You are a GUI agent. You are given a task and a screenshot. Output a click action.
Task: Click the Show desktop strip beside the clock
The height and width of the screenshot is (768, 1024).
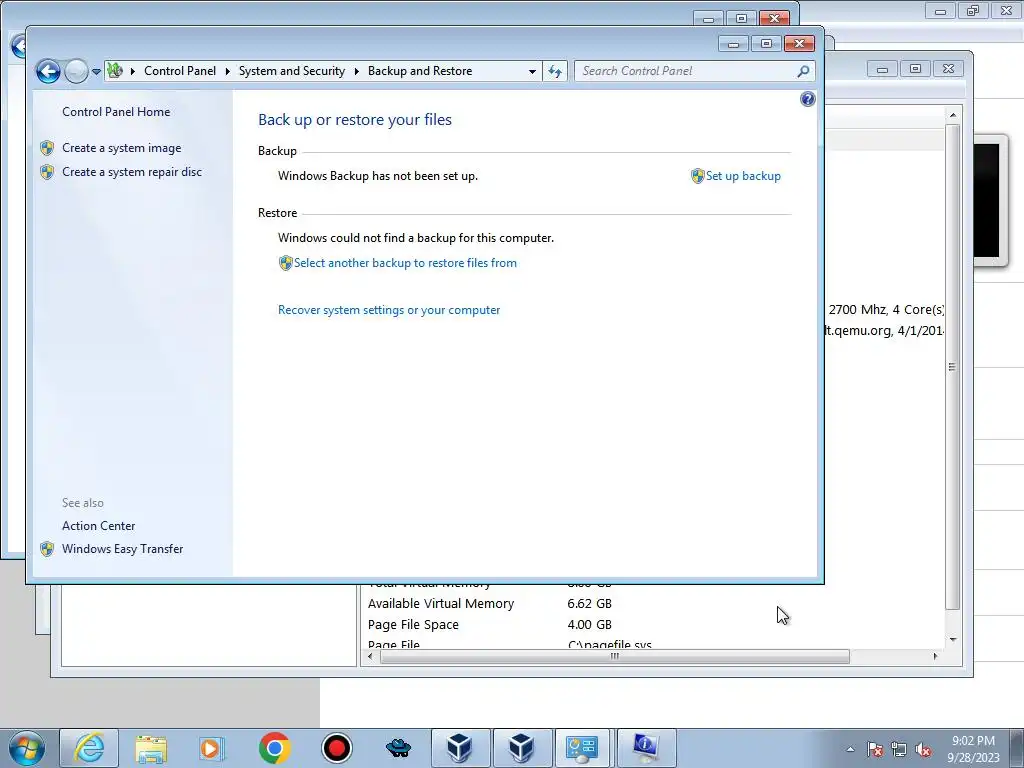pos(1019,748)
